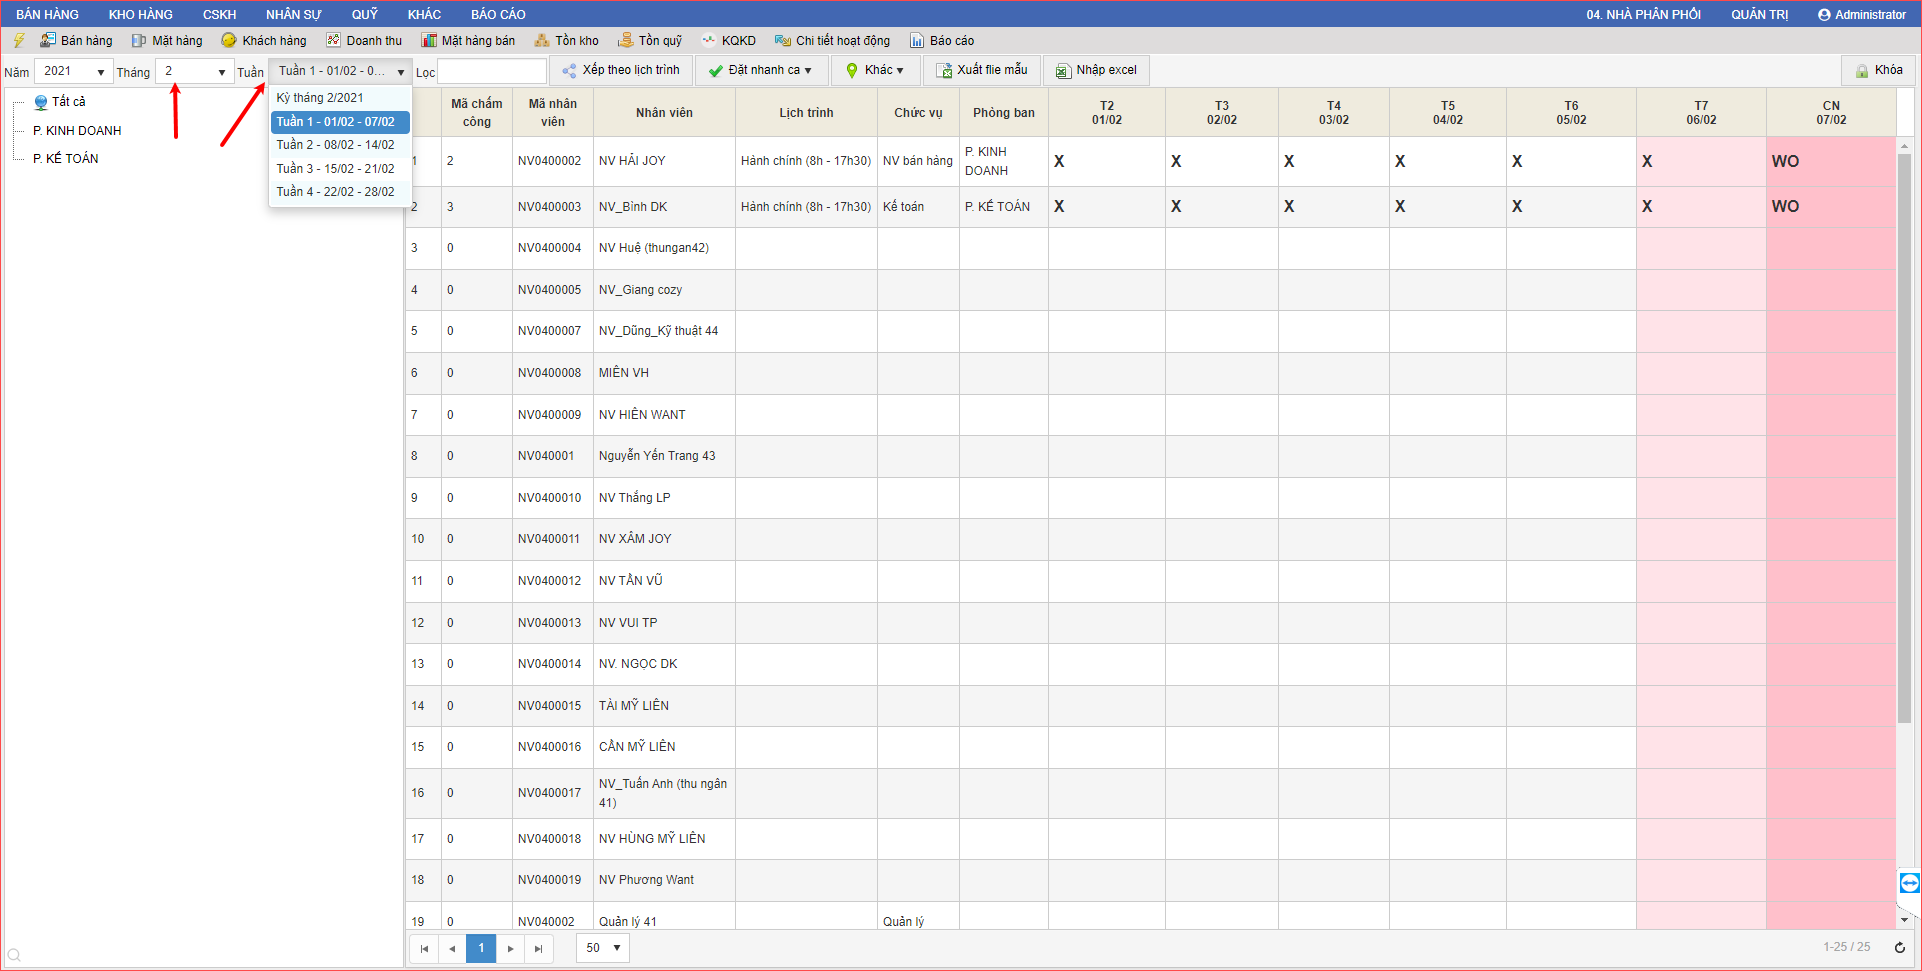Click the Xếp theo lịch trình button
This screenshot has height=971, width=1922.
point(621,70)
